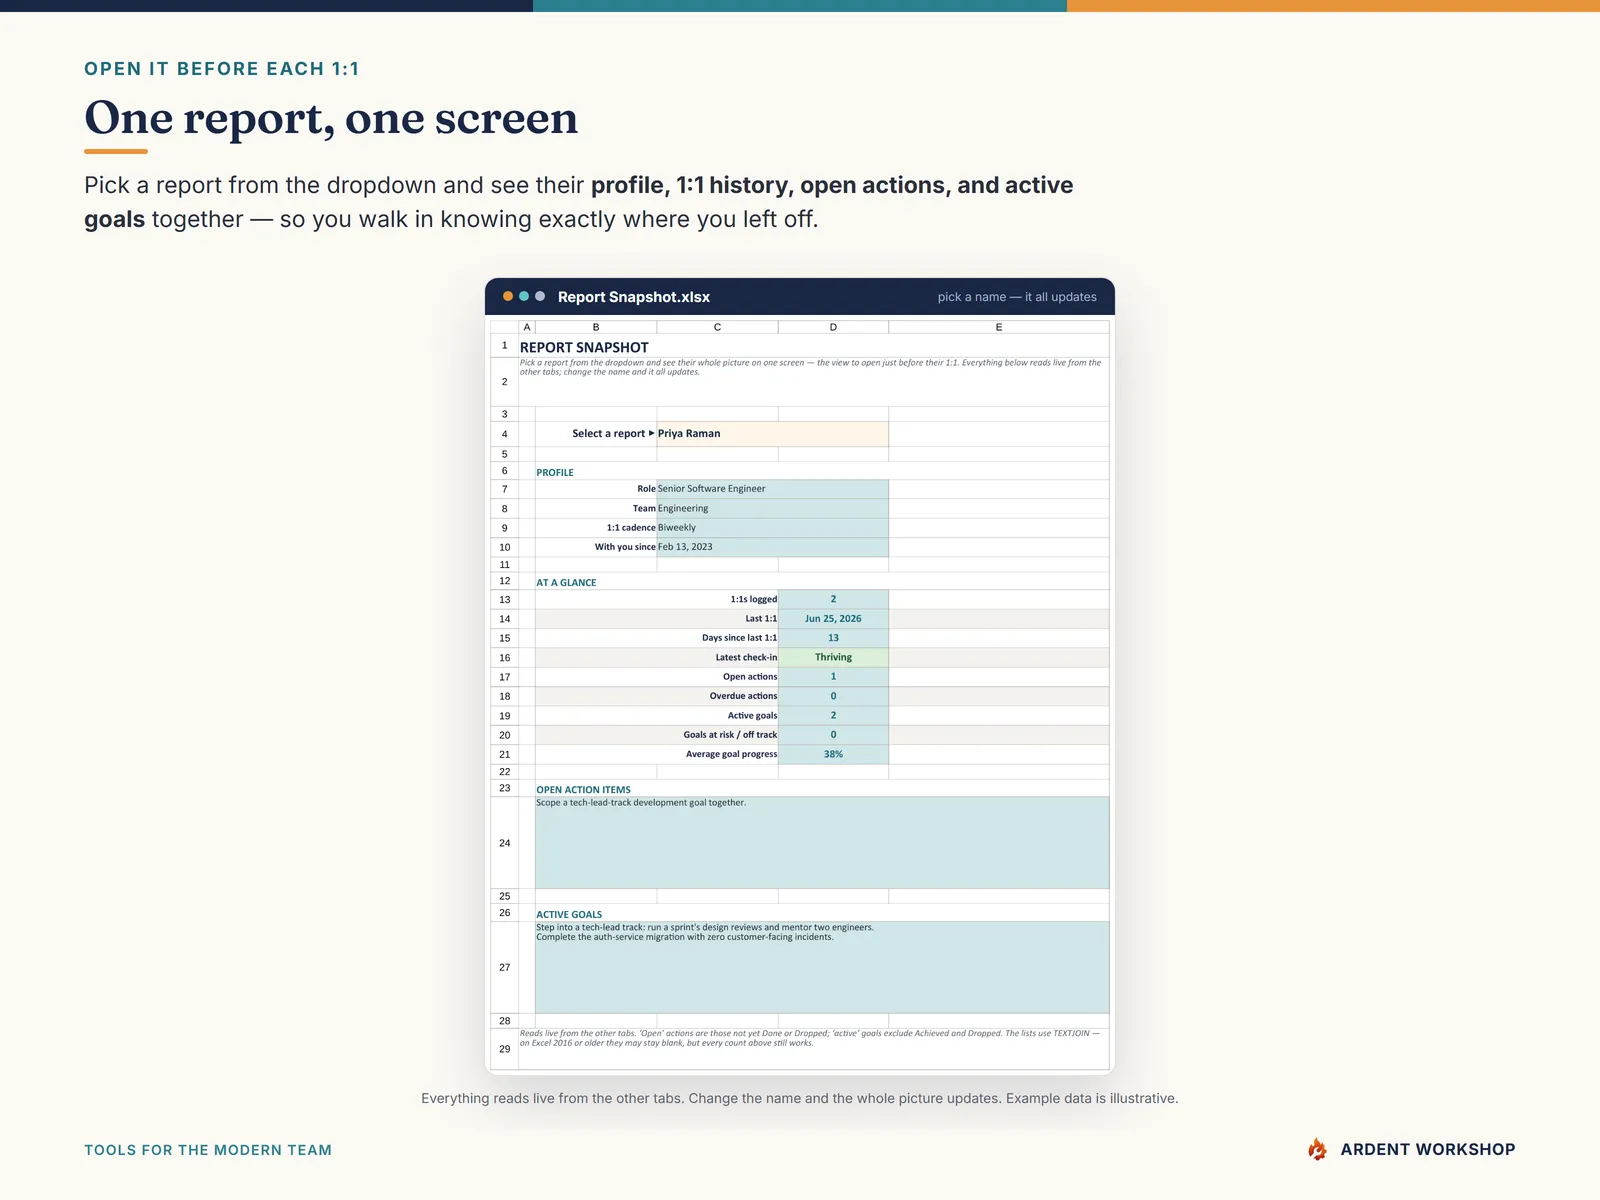
Task: Click the teal window dot in title bar
Action: click(524, 296)
